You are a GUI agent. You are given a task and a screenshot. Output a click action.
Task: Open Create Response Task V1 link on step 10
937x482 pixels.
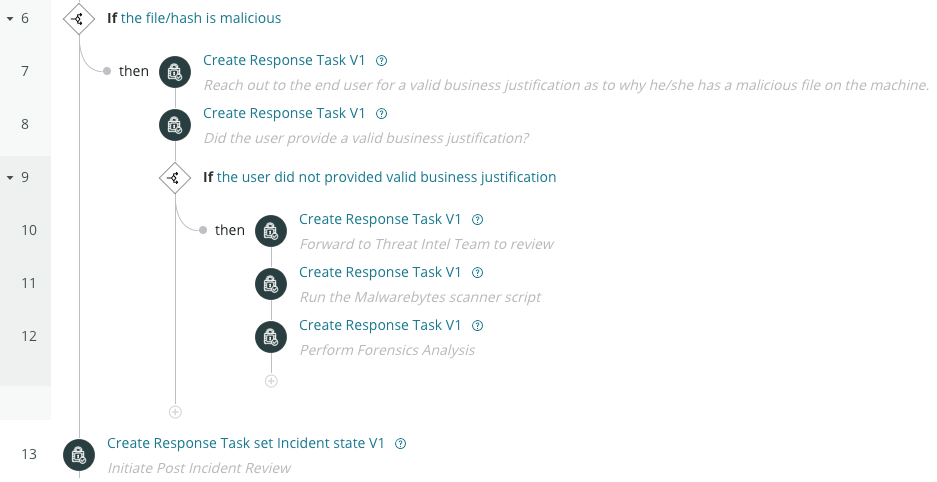380,219
